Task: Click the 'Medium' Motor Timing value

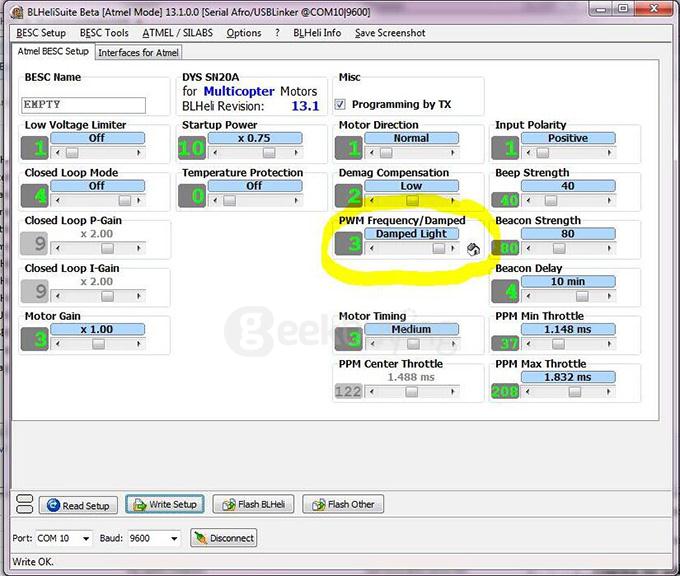Action: pos(411,329)
